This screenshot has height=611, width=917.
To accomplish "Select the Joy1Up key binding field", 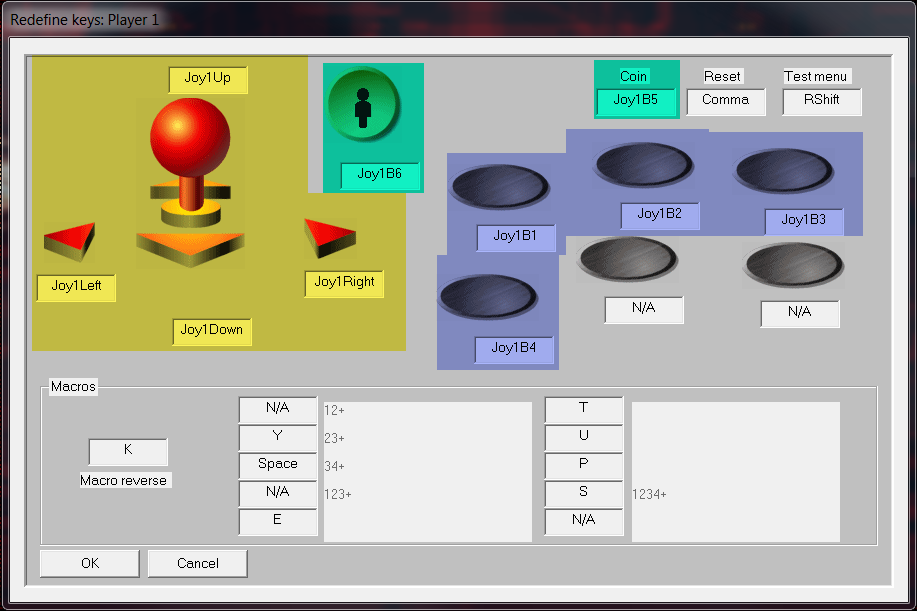I will point(208,79).
